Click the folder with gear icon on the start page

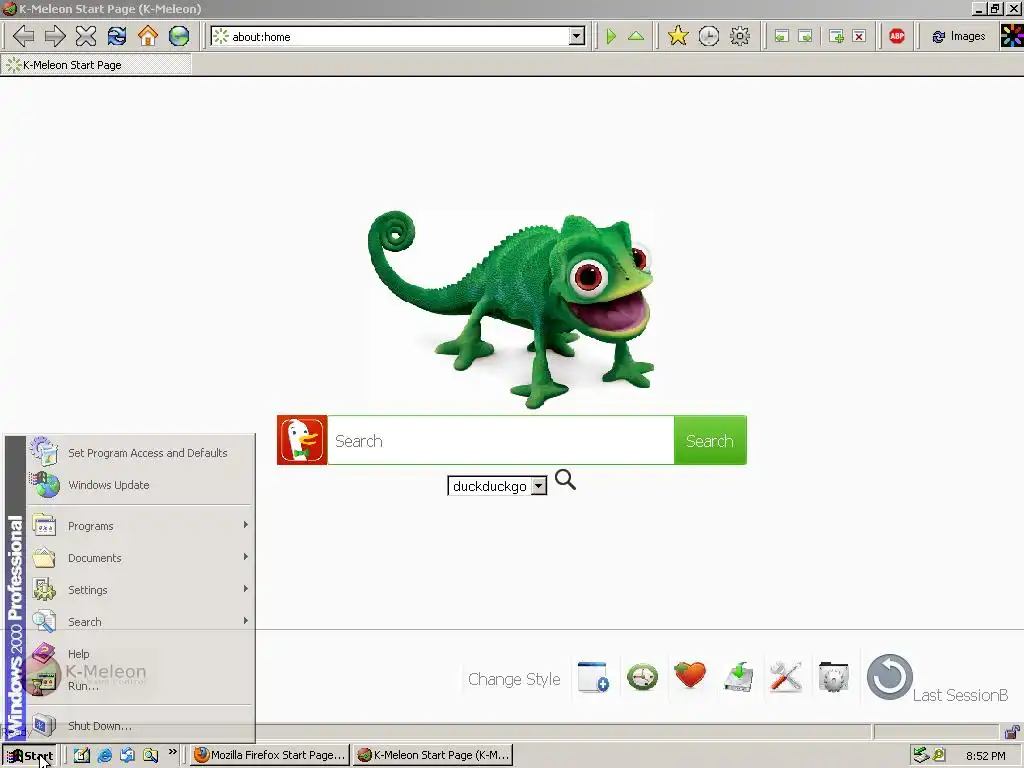(833, 677)
